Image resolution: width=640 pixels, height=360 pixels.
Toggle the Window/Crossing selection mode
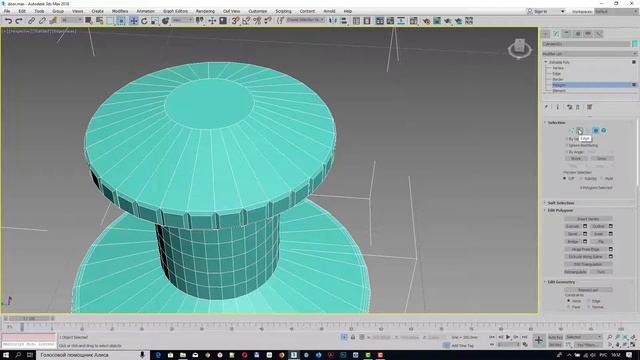click(121, 20)
